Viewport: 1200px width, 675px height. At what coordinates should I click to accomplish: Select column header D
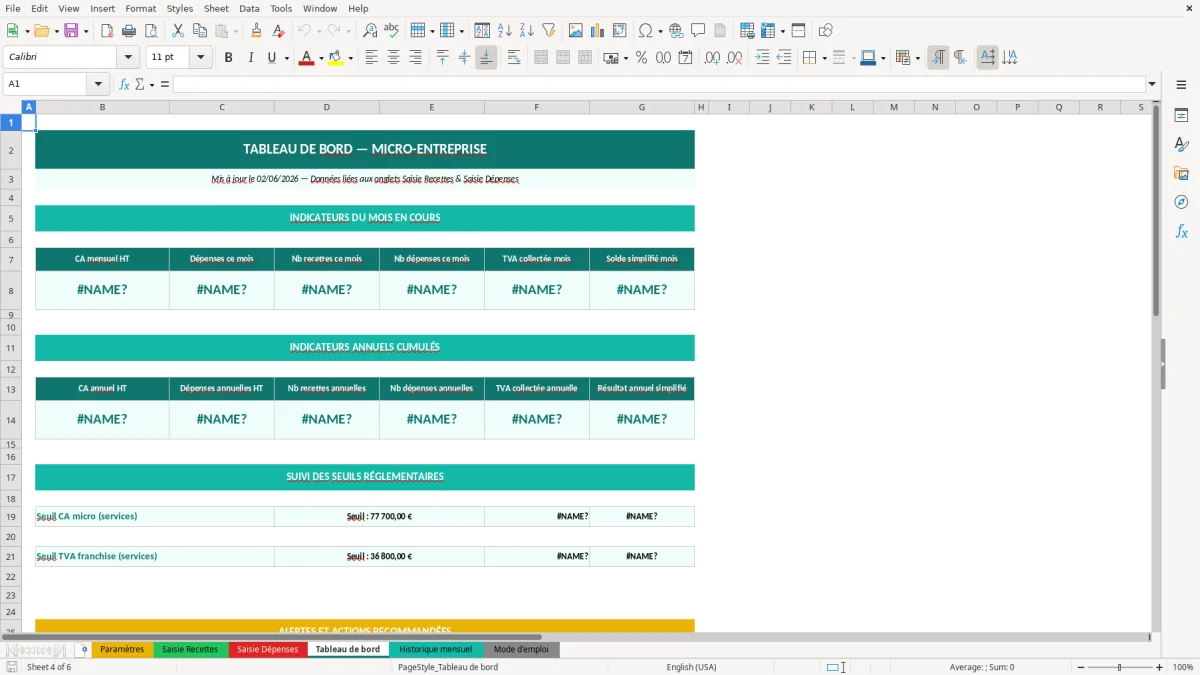pyautogui.click(x=327, y=107)
